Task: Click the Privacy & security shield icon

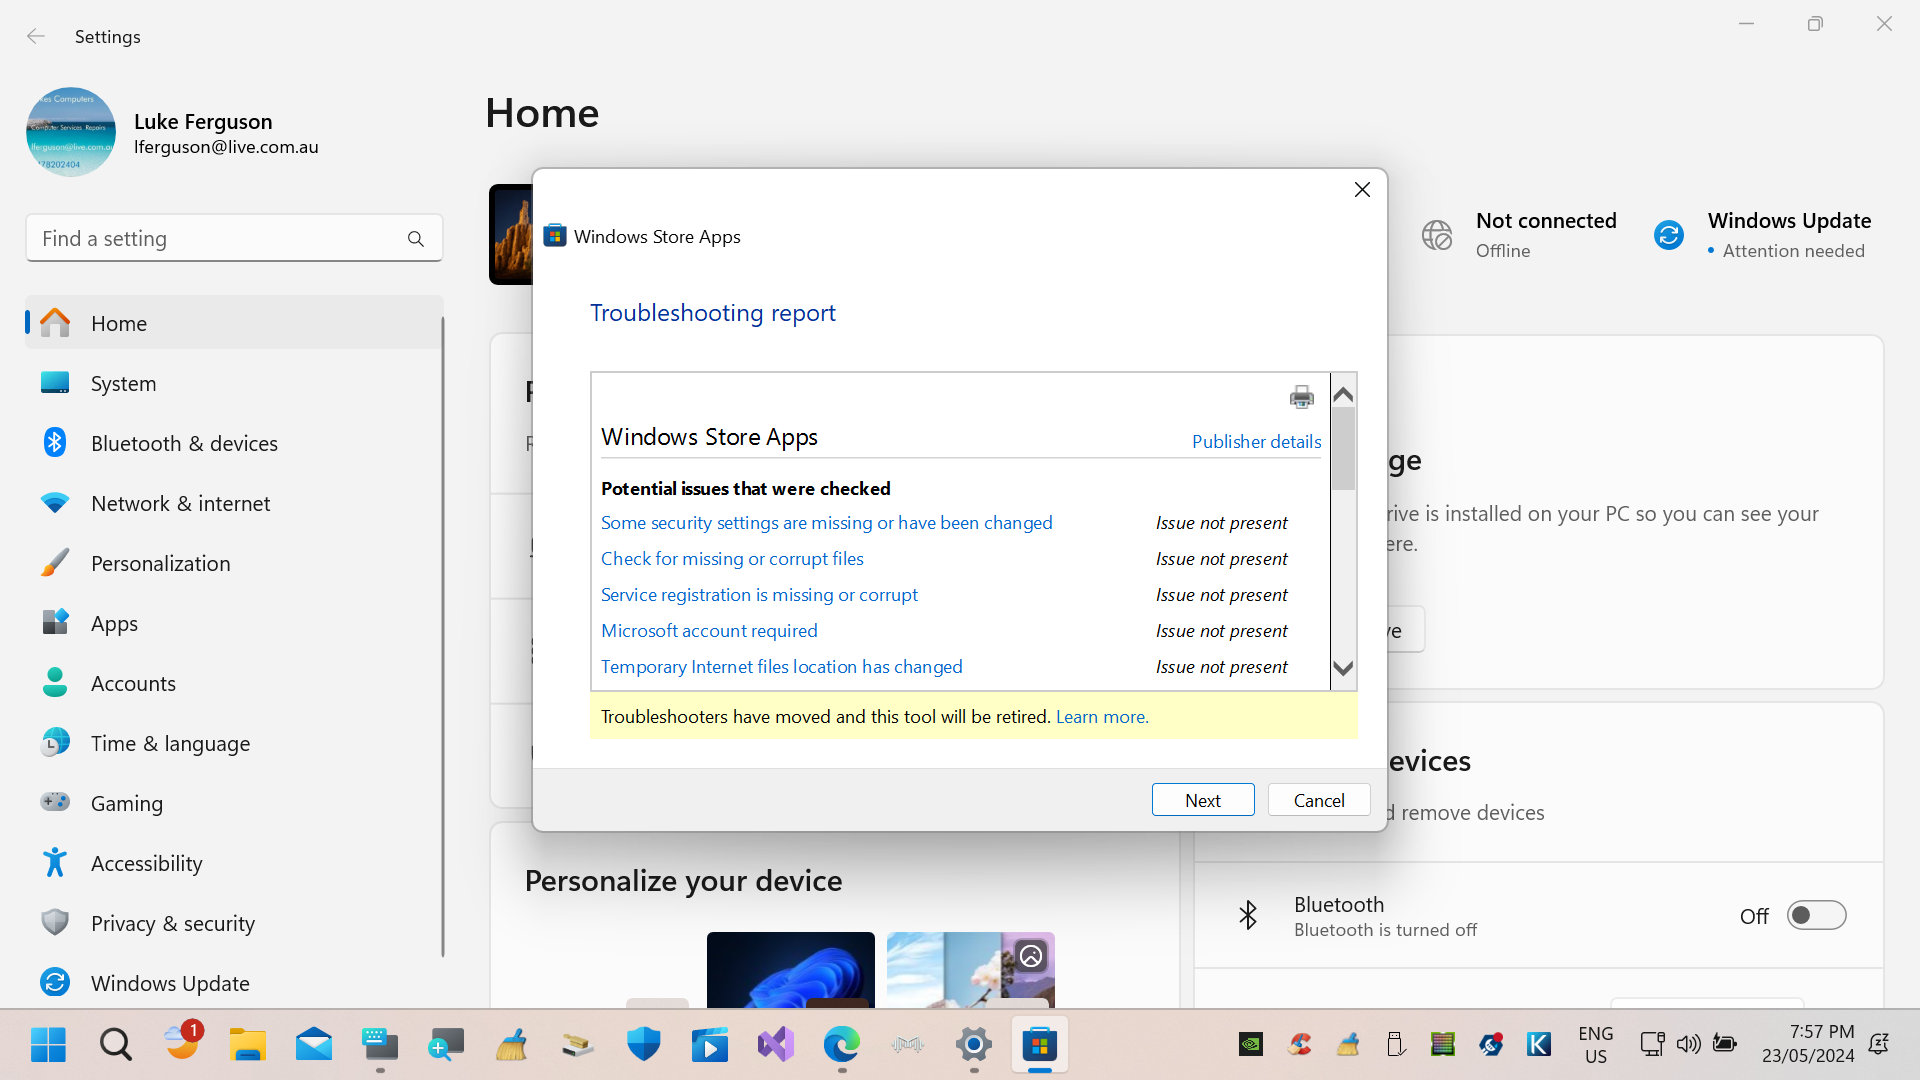Action: (x=55, y=922)
